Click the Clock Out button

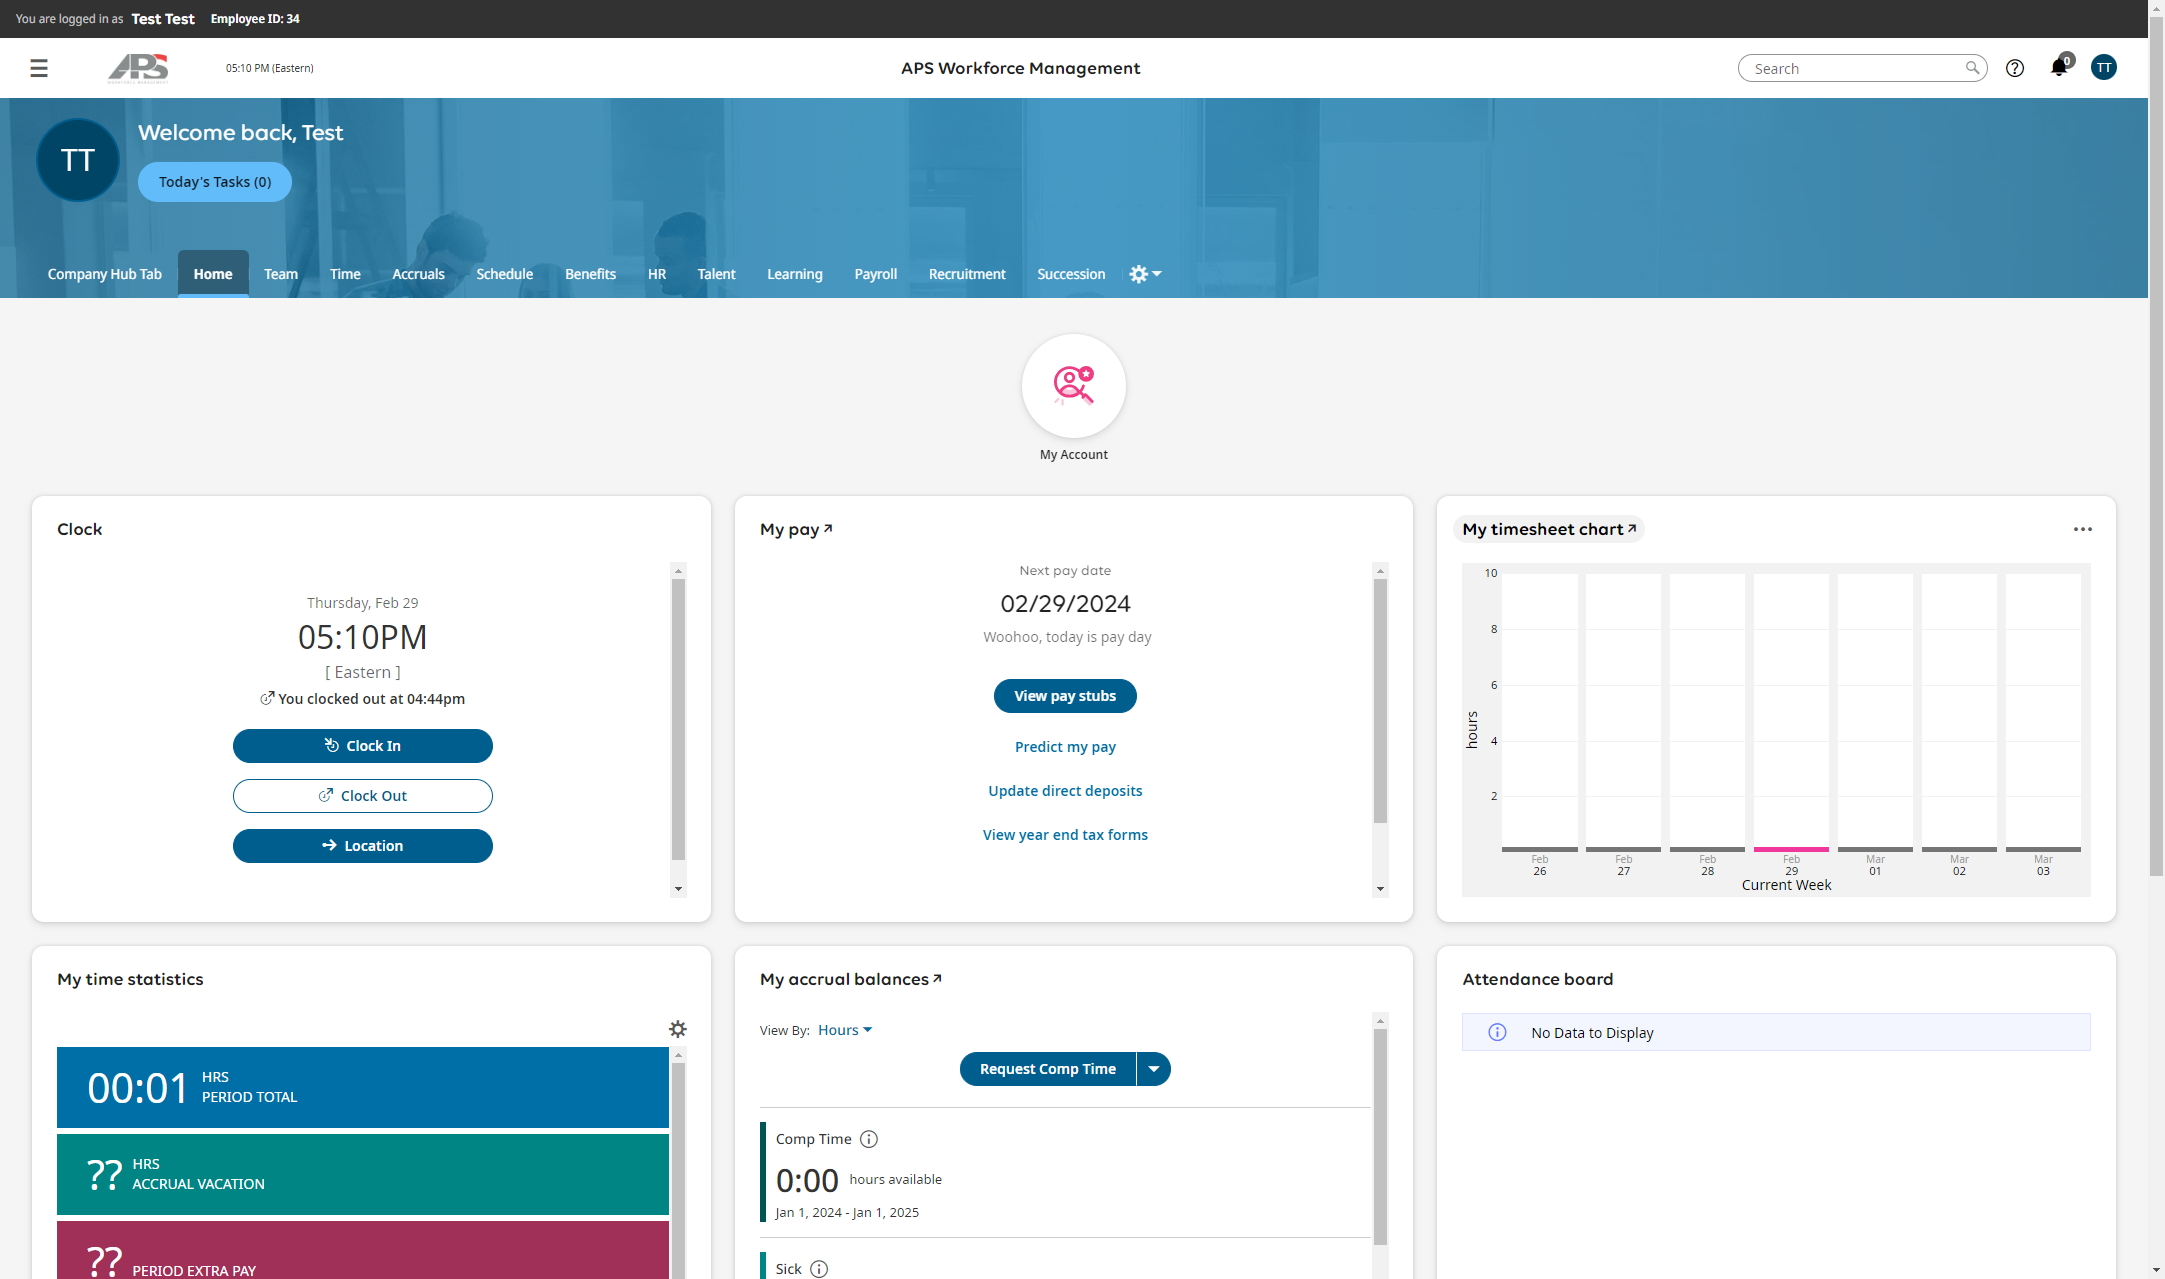click(x=363, y=796)
